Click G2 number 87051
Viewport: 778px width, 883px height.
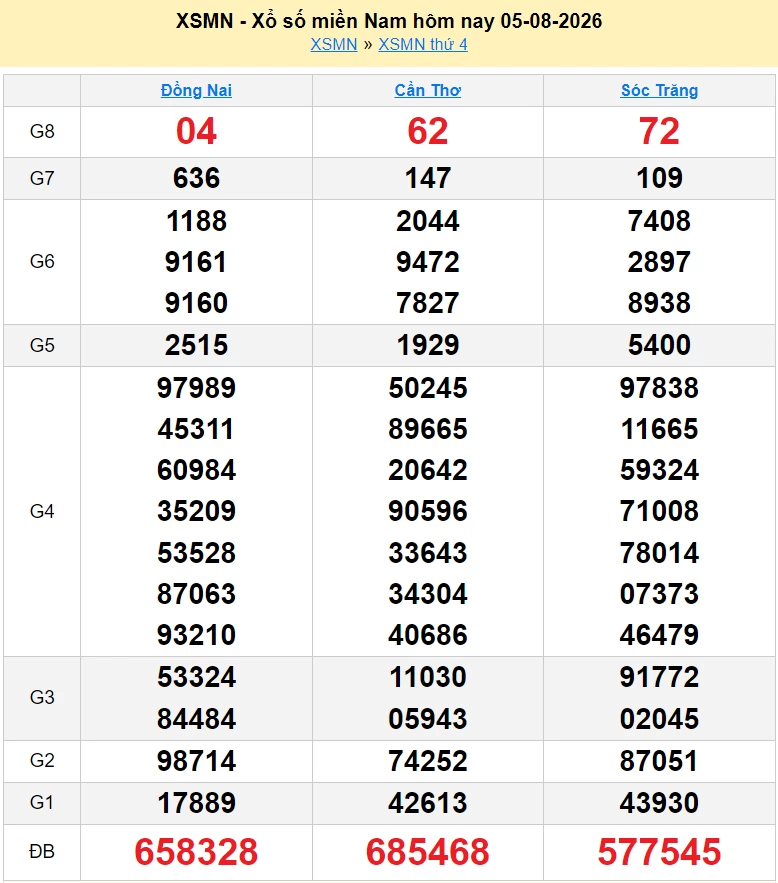(659, 761)
